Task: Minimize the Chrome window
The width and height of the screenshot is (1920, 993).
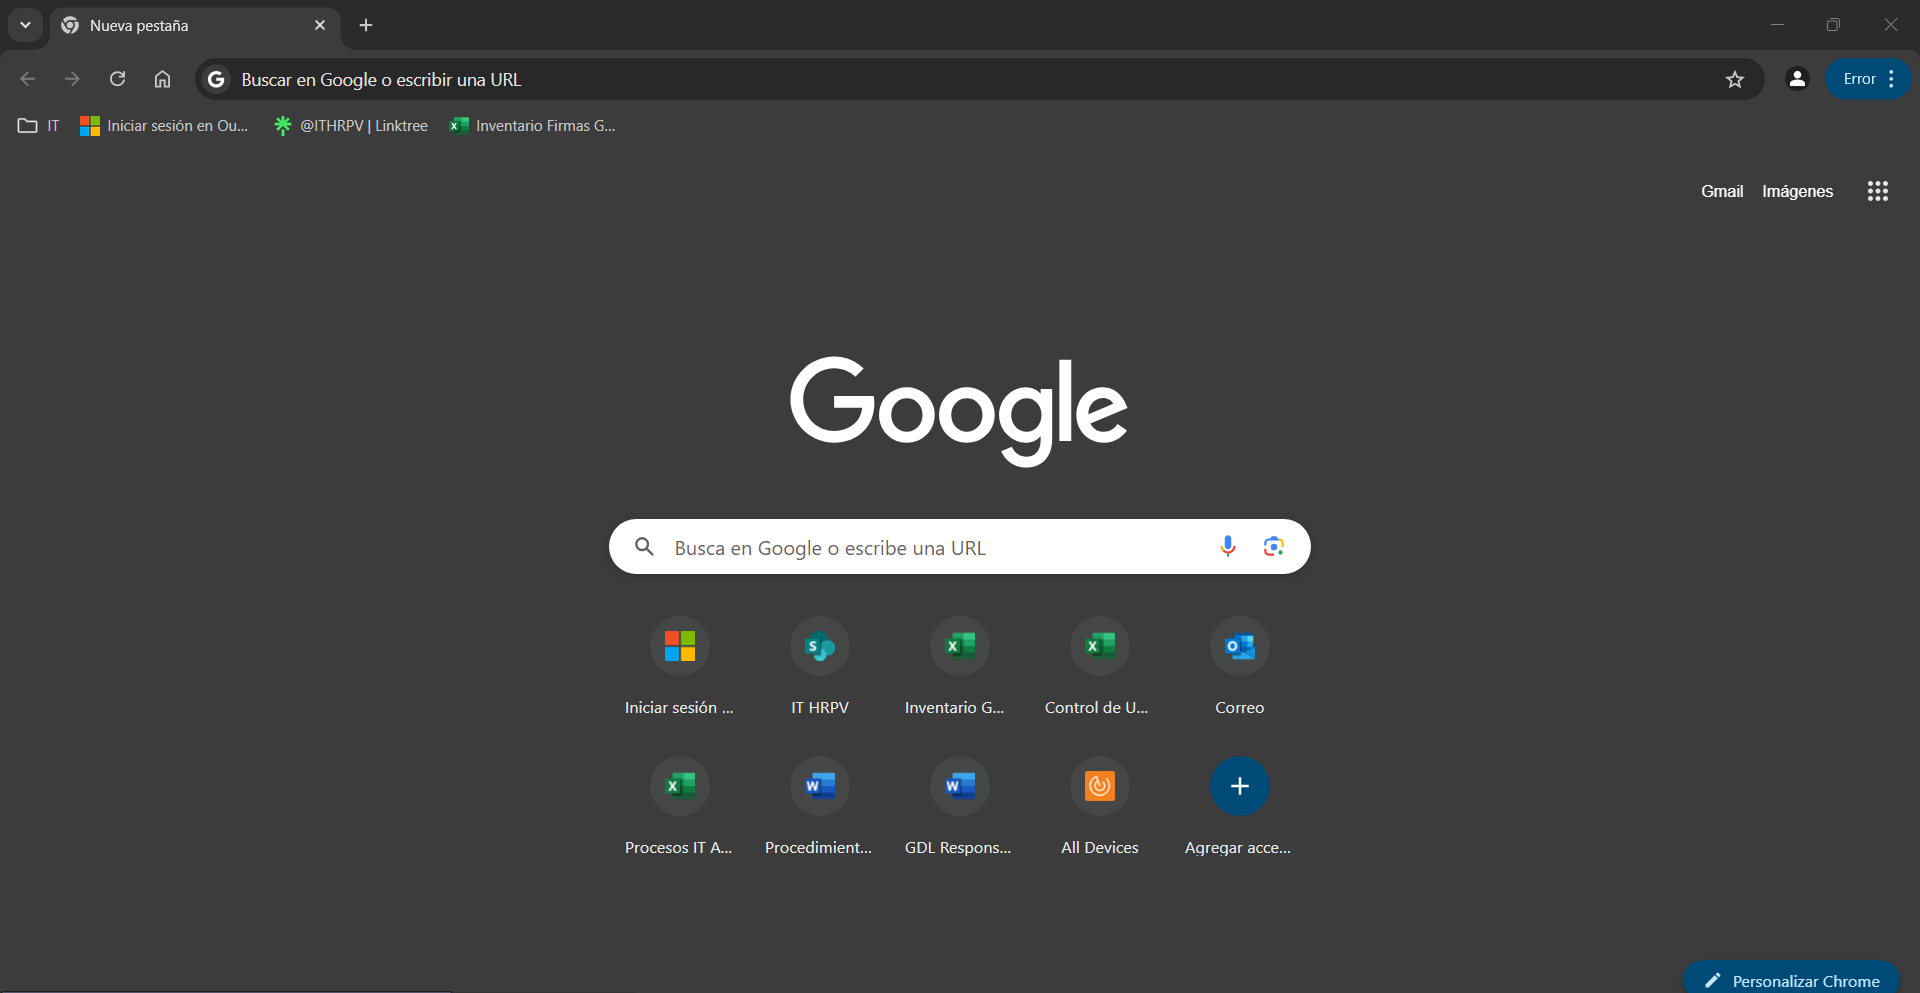Action: click(1777, 25)
